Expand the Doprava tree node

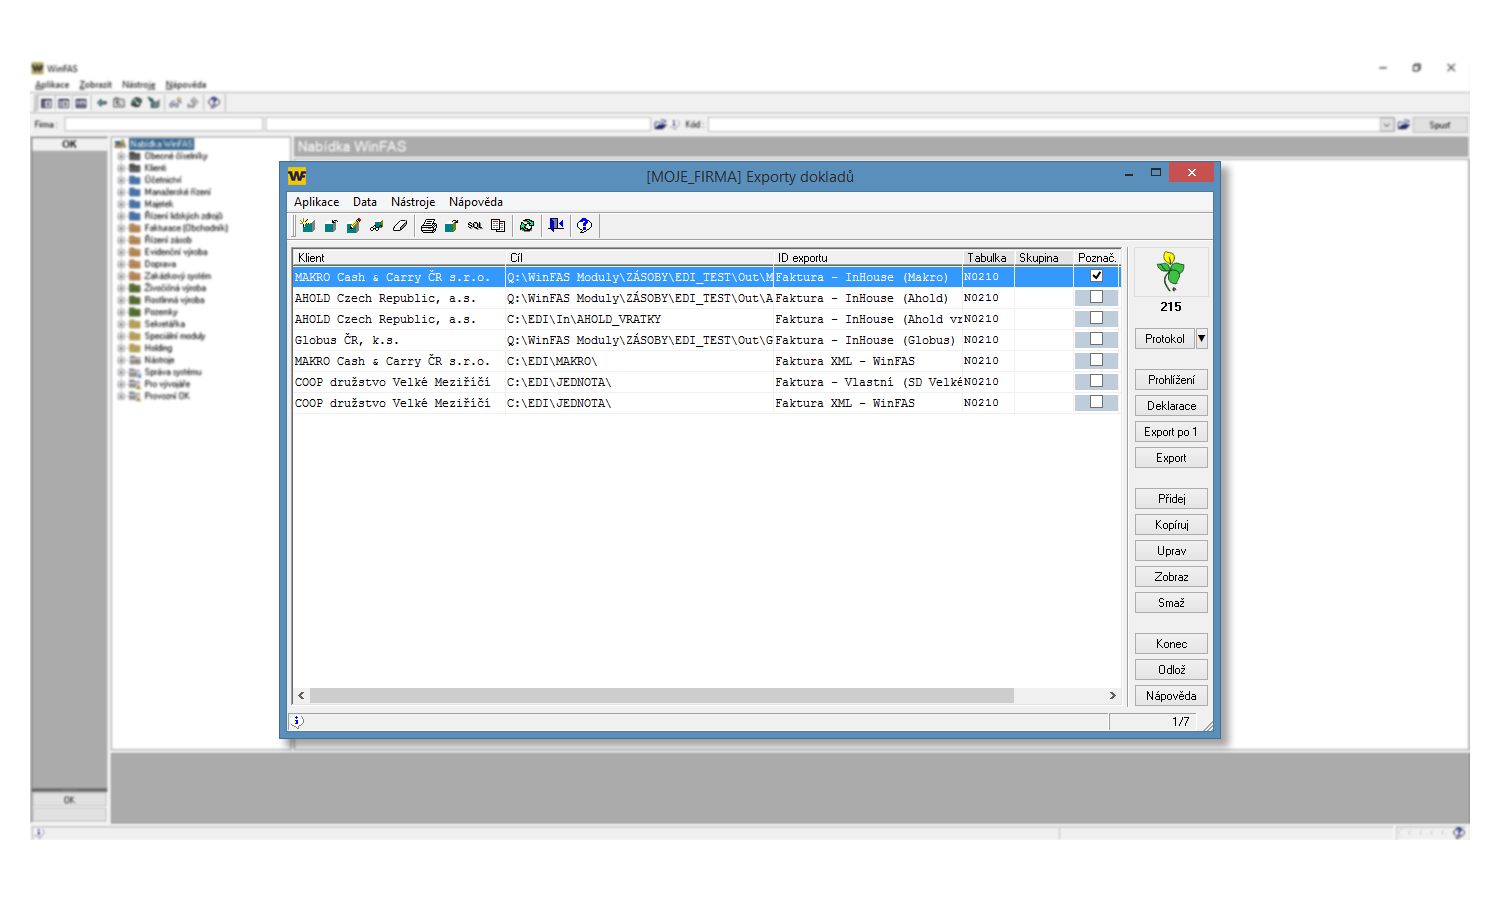[x=121, y=264]
